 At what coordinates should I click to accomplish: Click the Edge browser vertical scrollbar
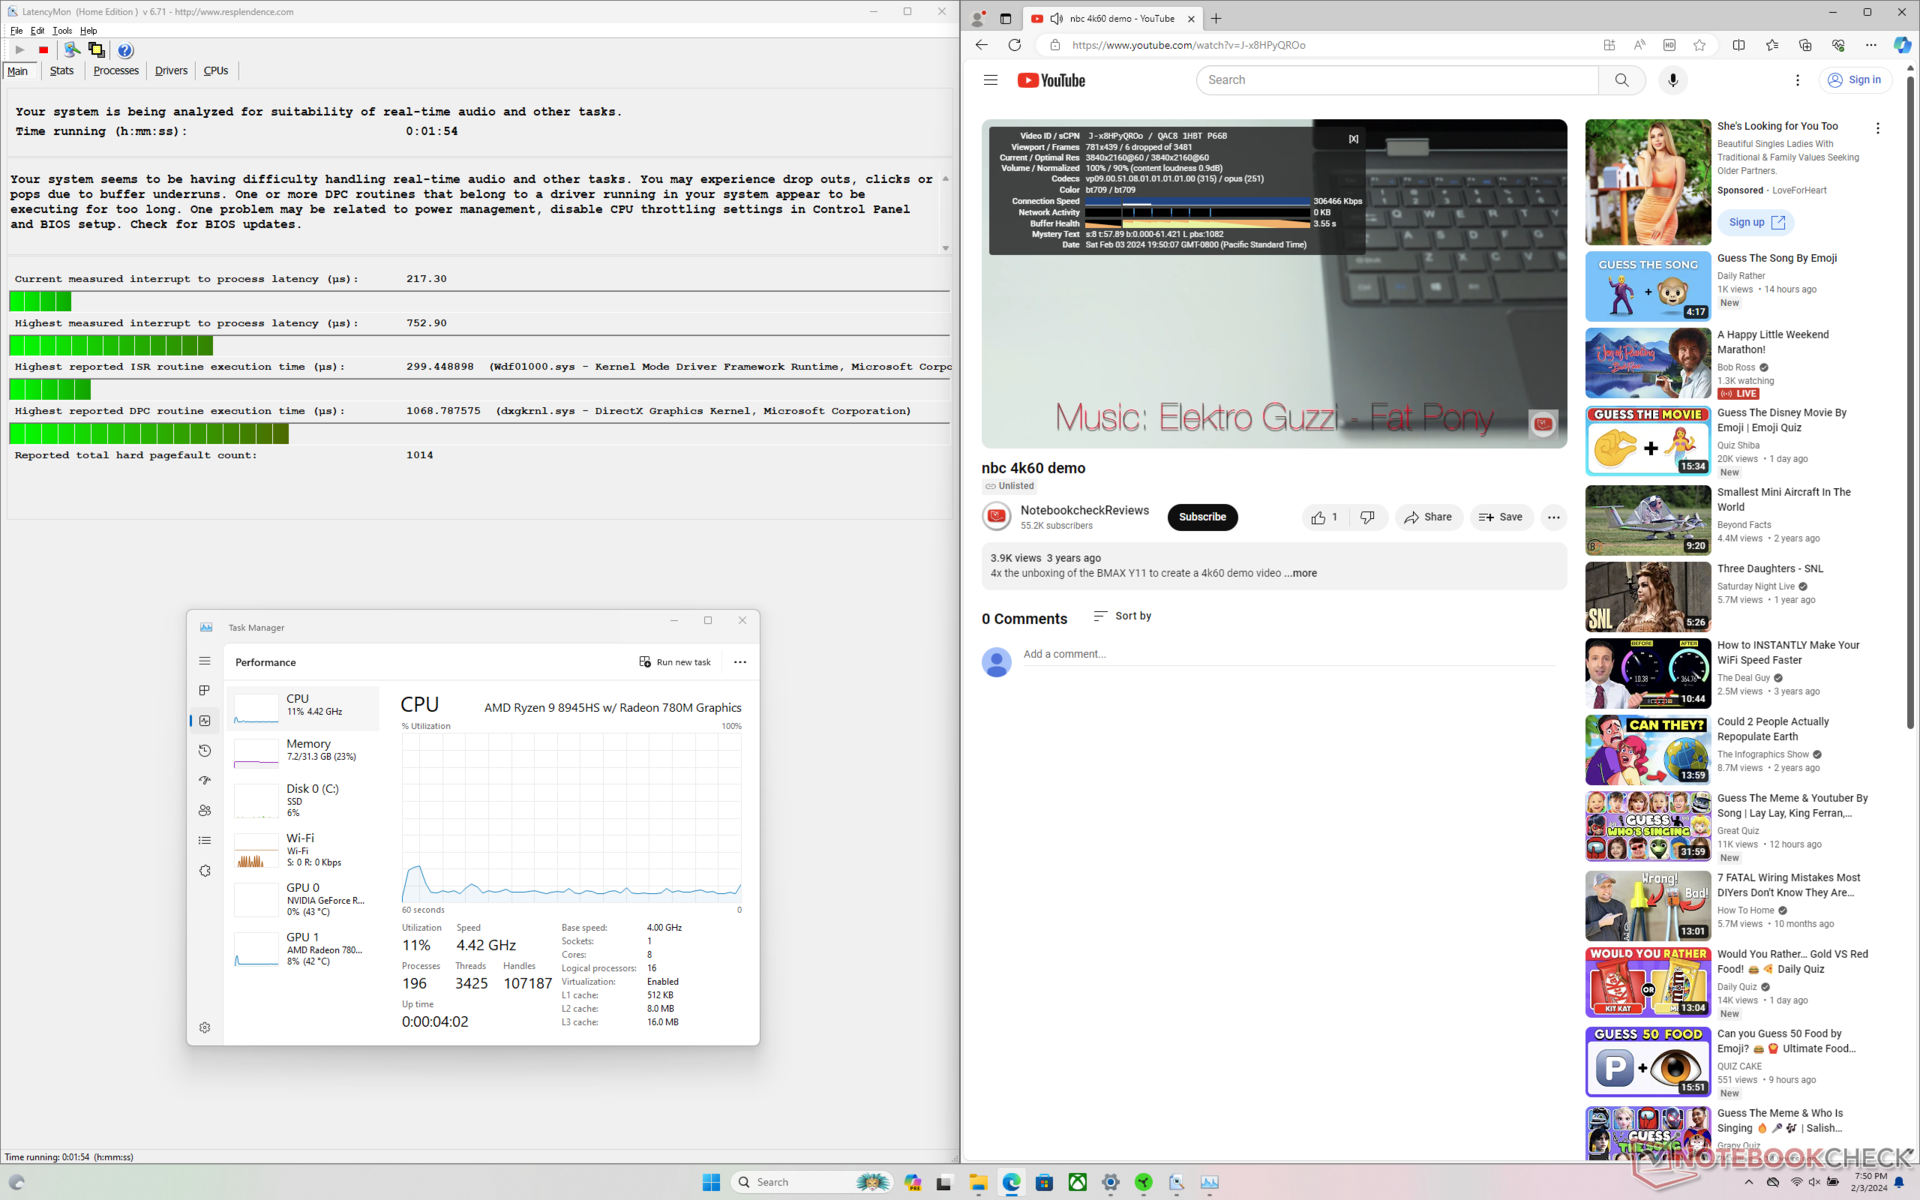pos(1910,400)
